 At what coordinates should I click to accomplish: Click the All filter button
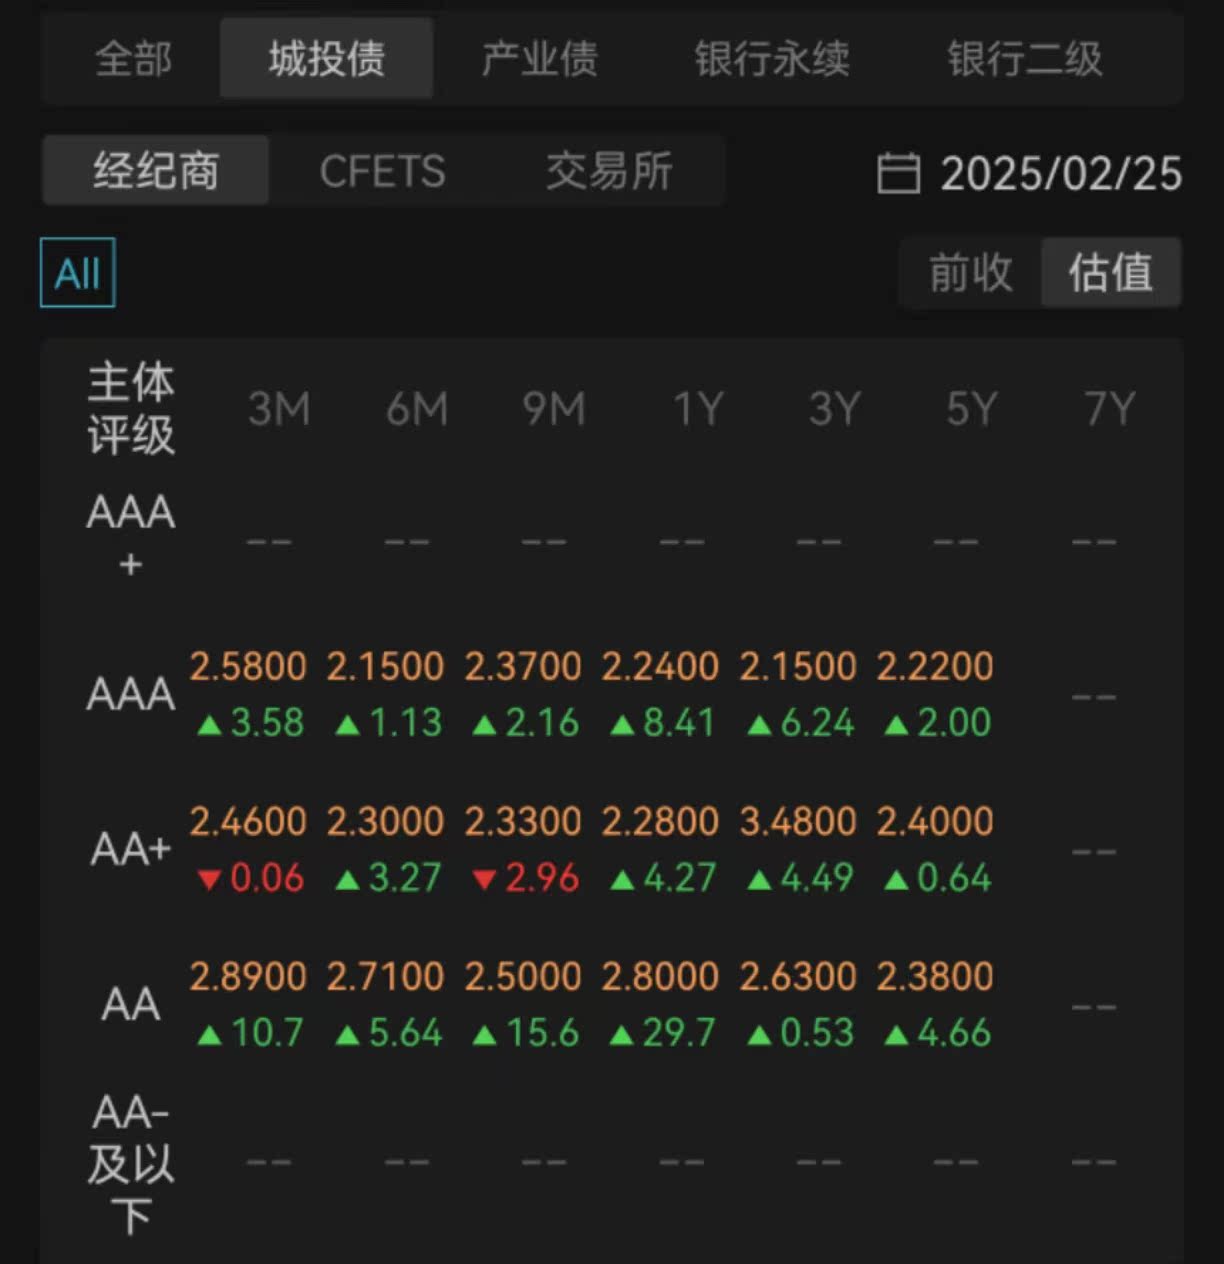pyautogui.click(x=78, y=273)
